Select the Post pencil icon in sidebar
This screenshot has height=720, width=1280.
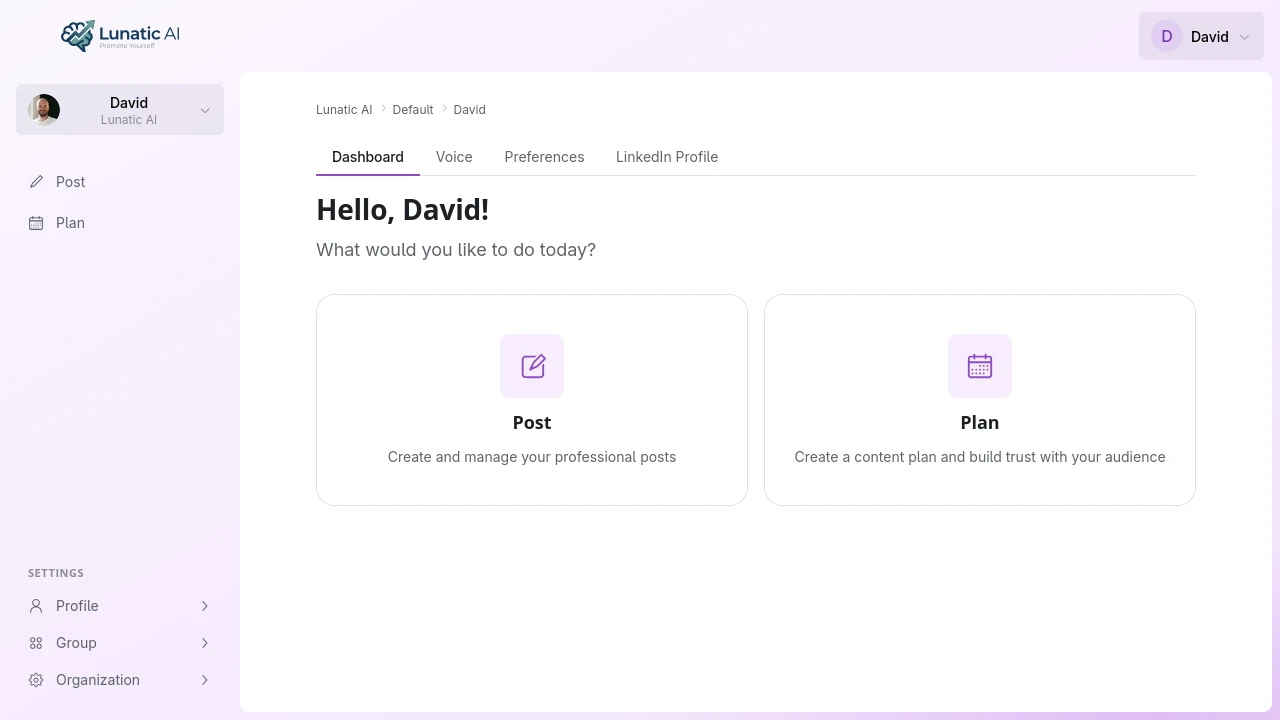click(x=36, y=181)
